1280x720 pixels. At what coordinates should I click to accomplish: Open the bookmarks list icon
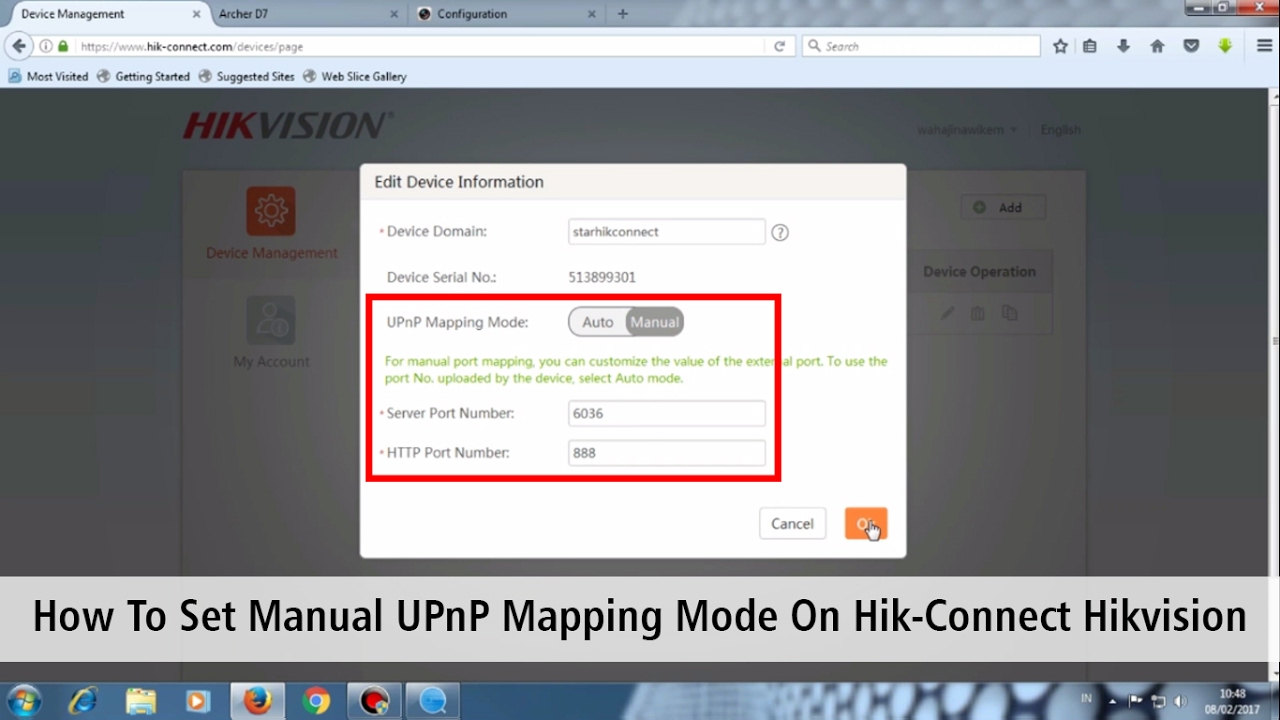click(x=1090, y=46)
